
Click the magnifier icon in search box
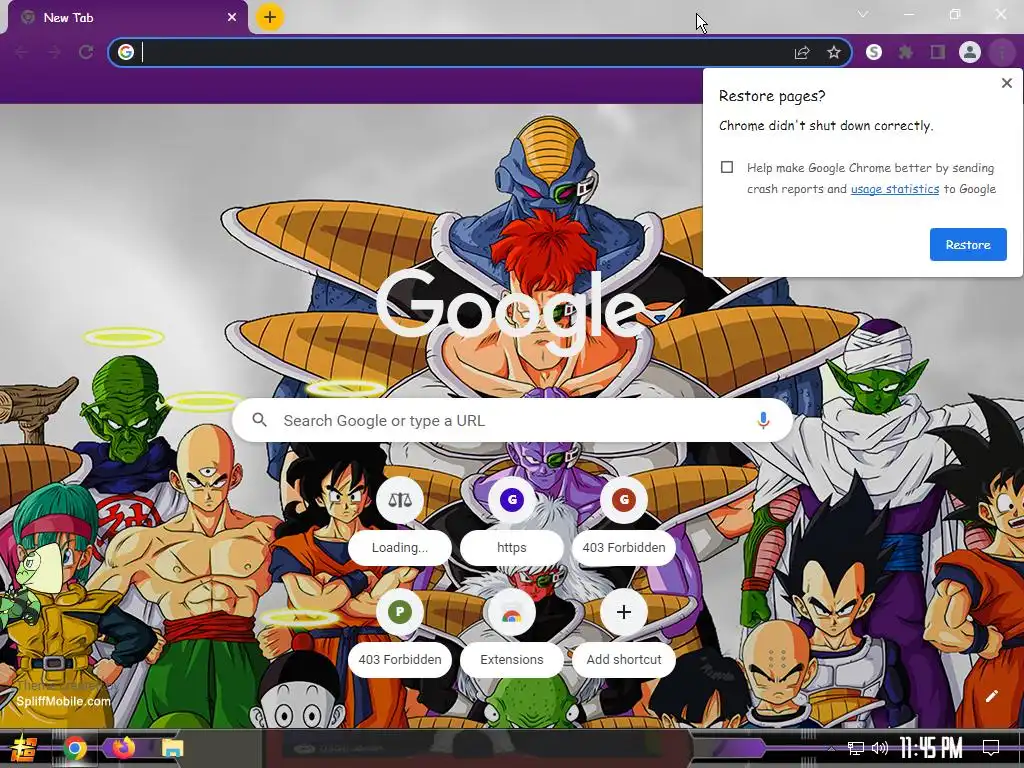pos(259,420)
